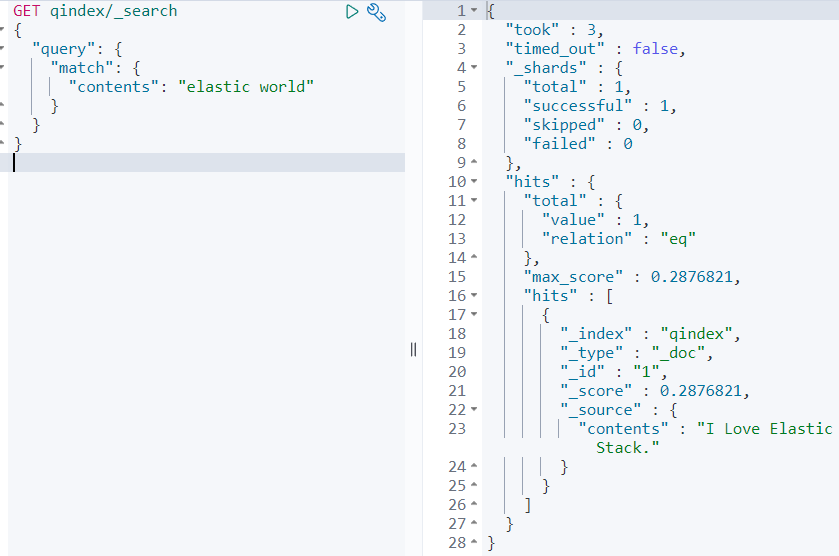Click the "successful" : 1 line
The width and height of the screenshot is (839, 556).
click(600, 106)
